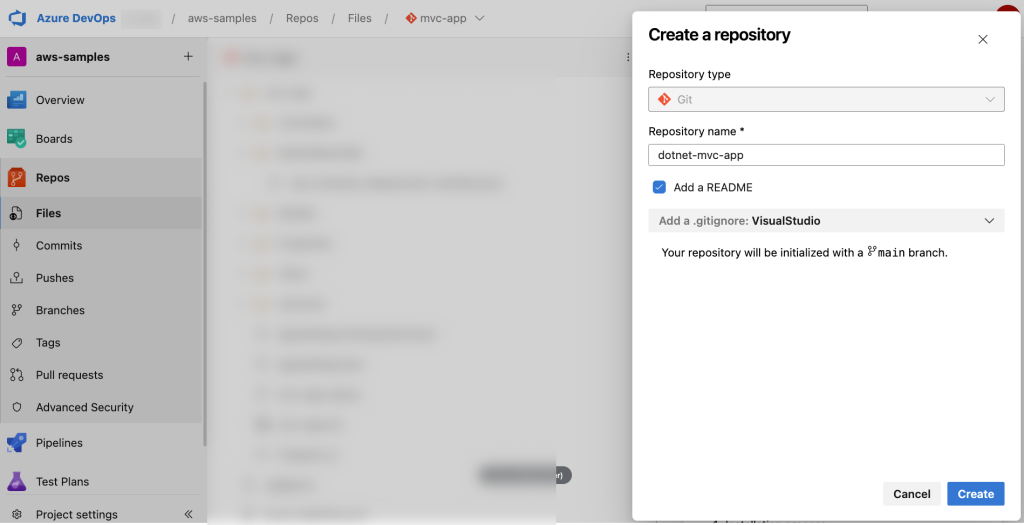This screenshot has height=525, width=1024.
Task: Click the aws-samples project title
Action: pos(72,57)
